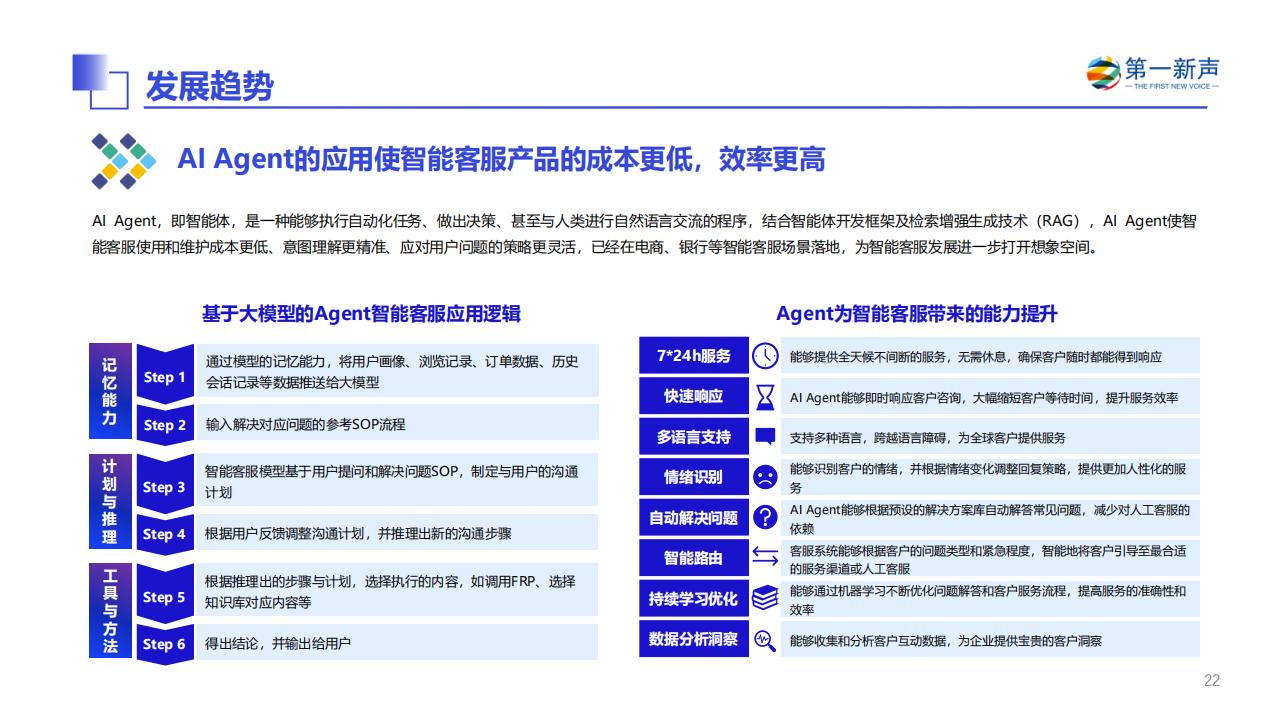Click the heading Agent为智能客服带来的能力提升

917,314
